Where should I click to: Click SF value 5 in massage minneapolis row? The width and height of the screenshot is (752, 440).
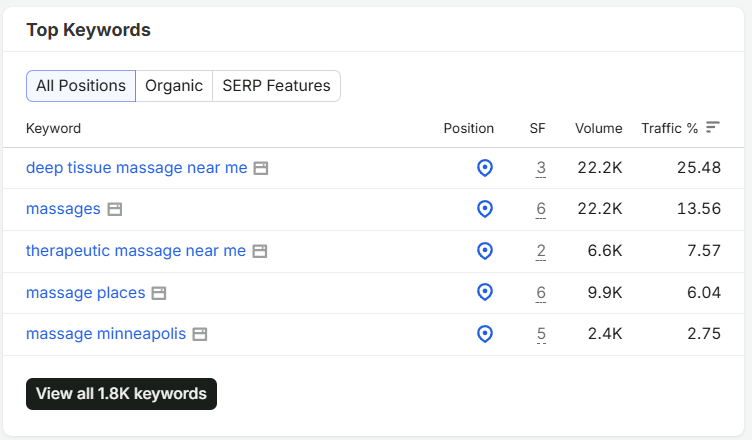click(541, 333)
